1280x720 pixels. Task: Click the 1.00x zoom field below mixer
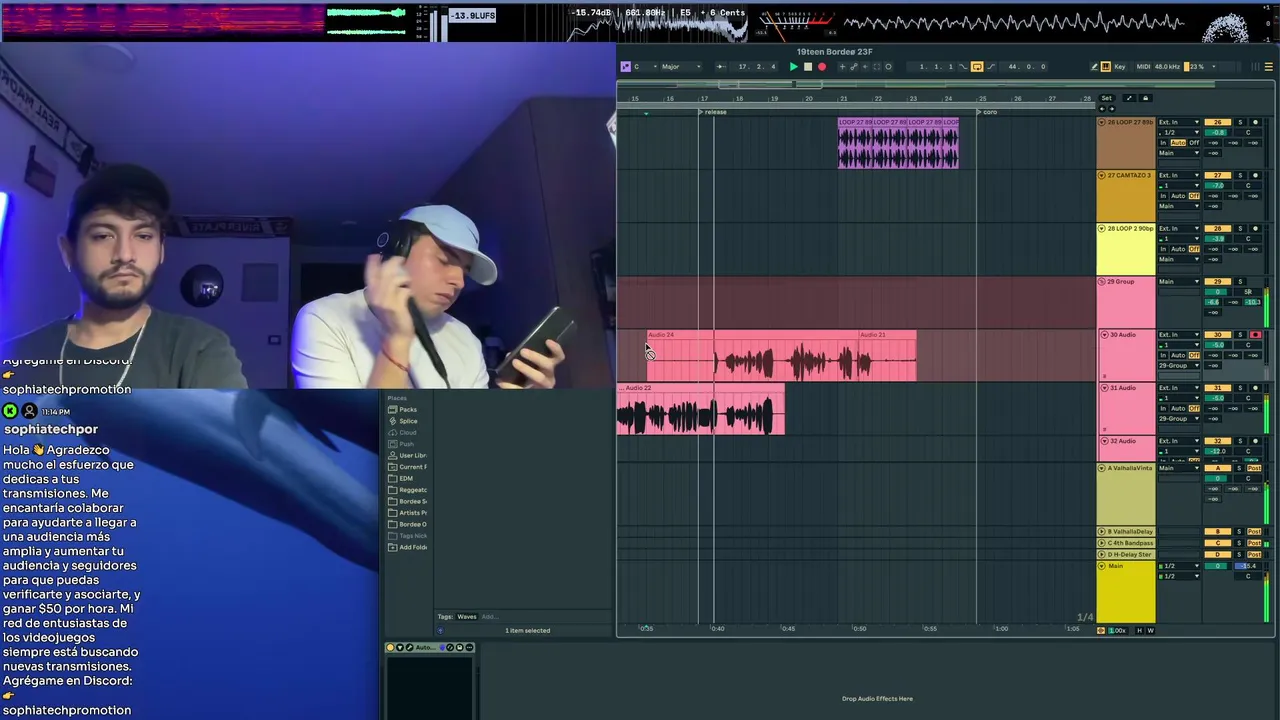[x=1117, y=631]
